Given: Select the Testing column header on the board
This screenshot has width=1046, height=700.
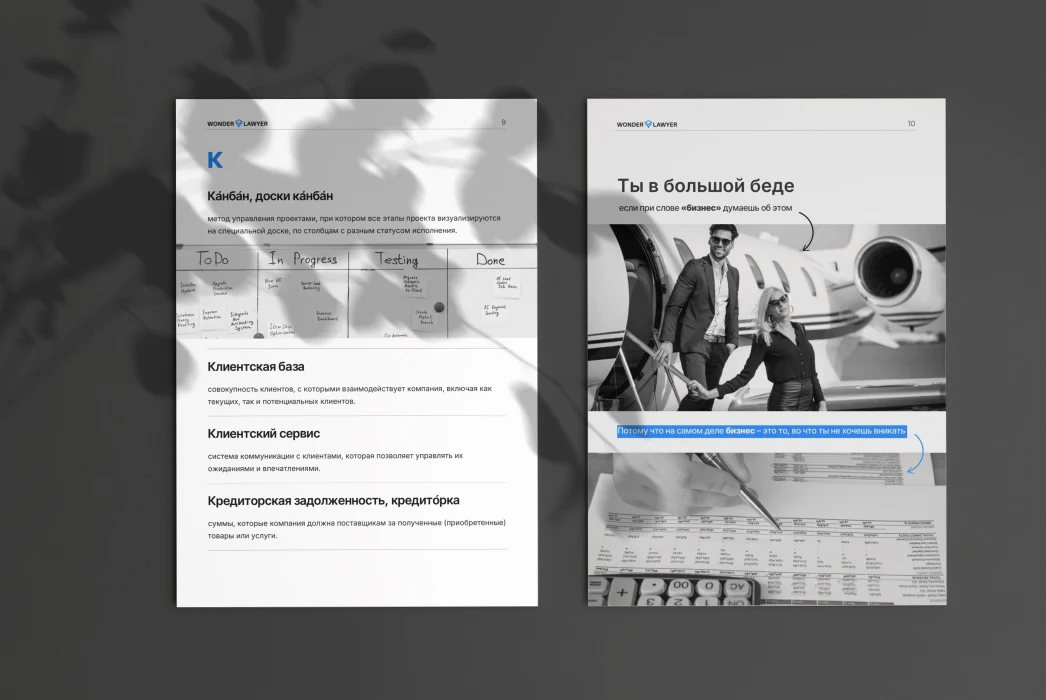Looking at the screenshot, I should (x=396, y=259).
